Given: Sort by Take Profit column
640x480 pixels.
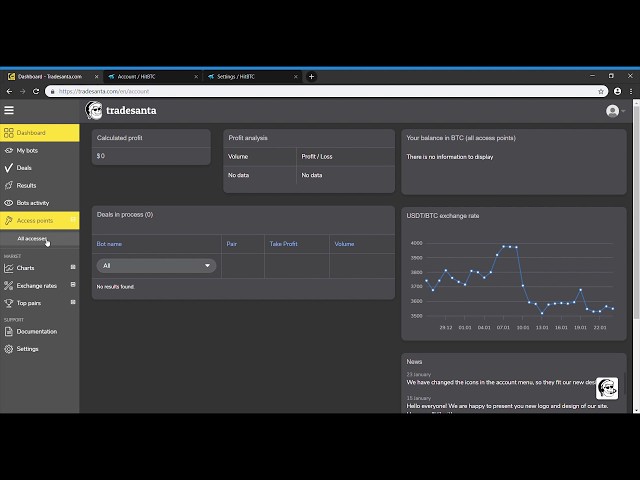Looking at the screenshot, I should point(283,244).
